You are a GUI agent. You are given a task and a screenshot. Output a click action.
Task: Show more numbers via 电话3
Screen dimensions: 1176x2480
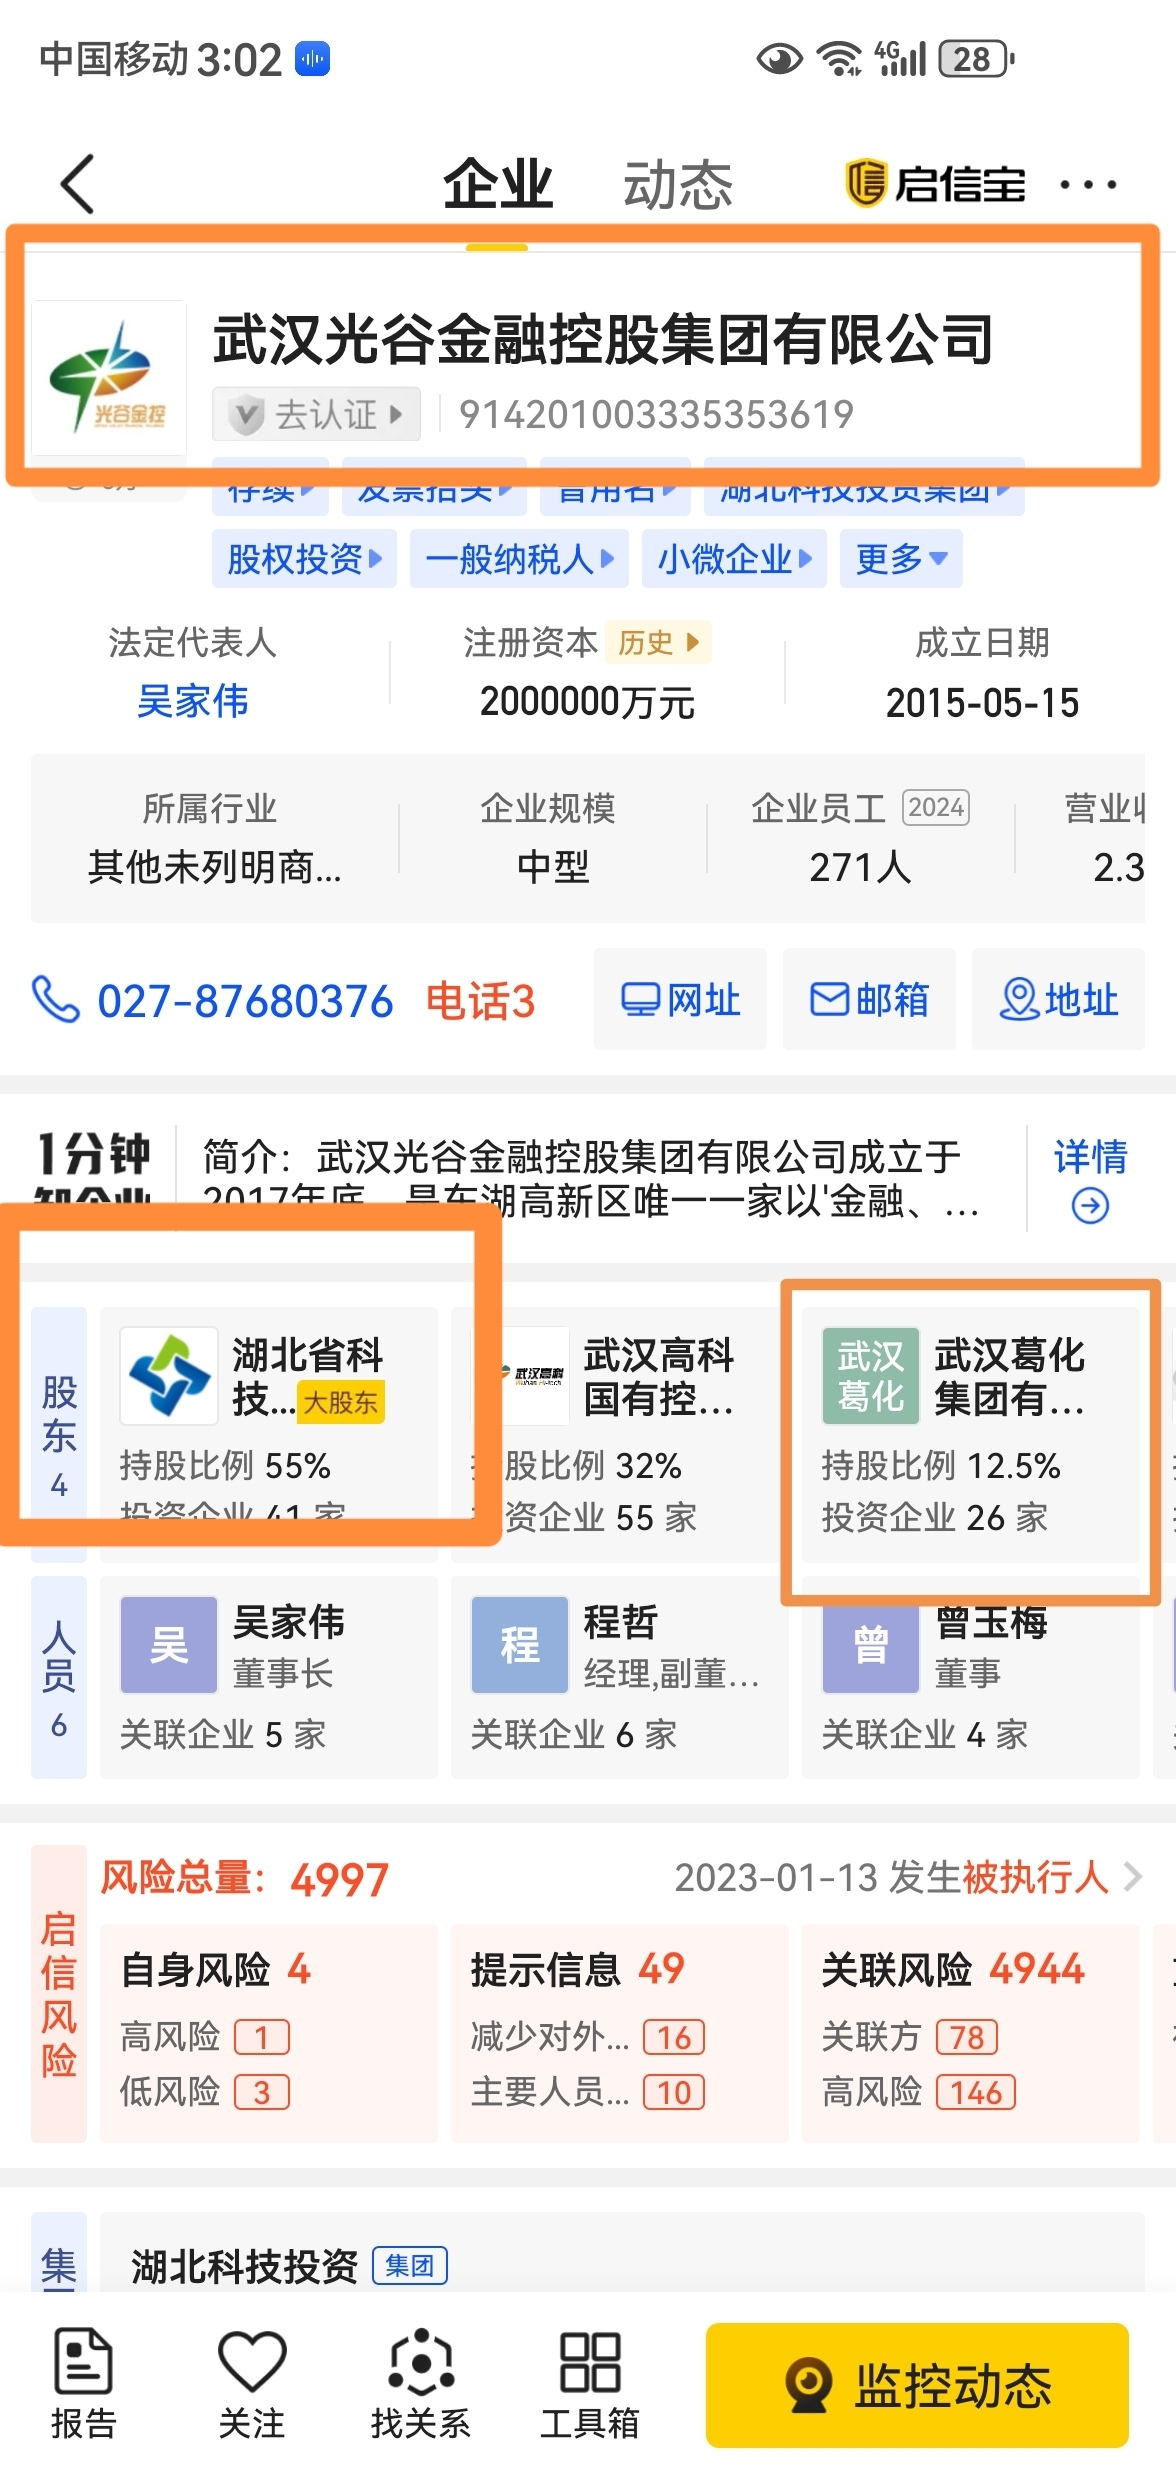(480, 1001)
